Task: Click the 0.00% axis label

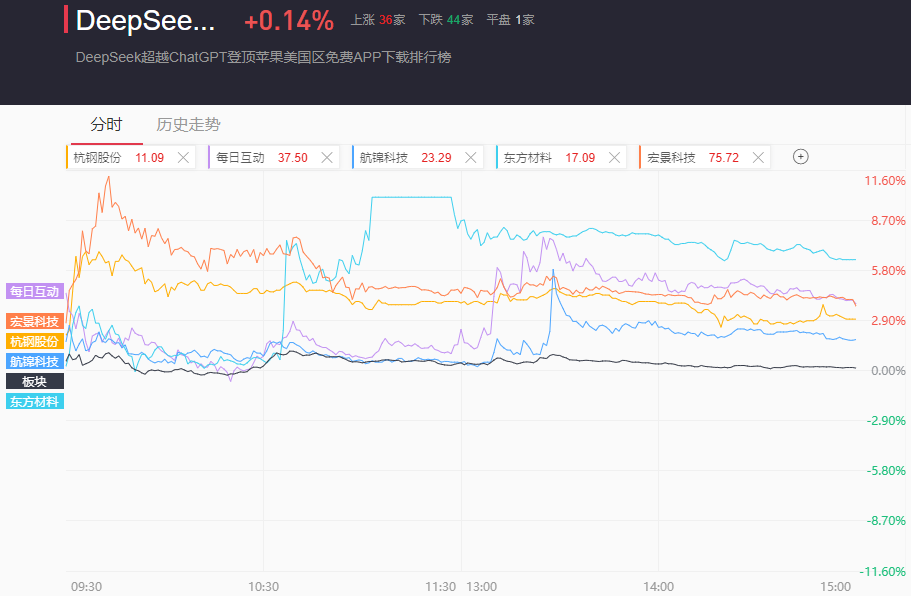Action: click(x=888, y=371)
